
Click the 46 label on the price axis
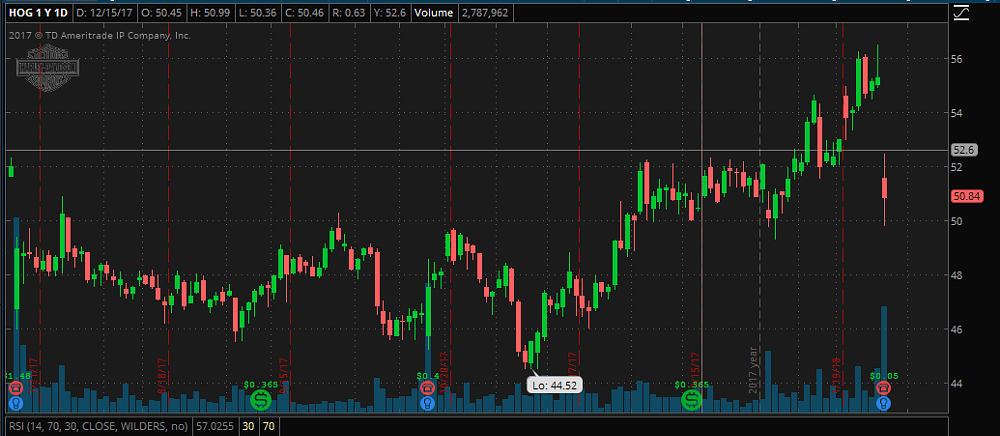tap(959, 330)
